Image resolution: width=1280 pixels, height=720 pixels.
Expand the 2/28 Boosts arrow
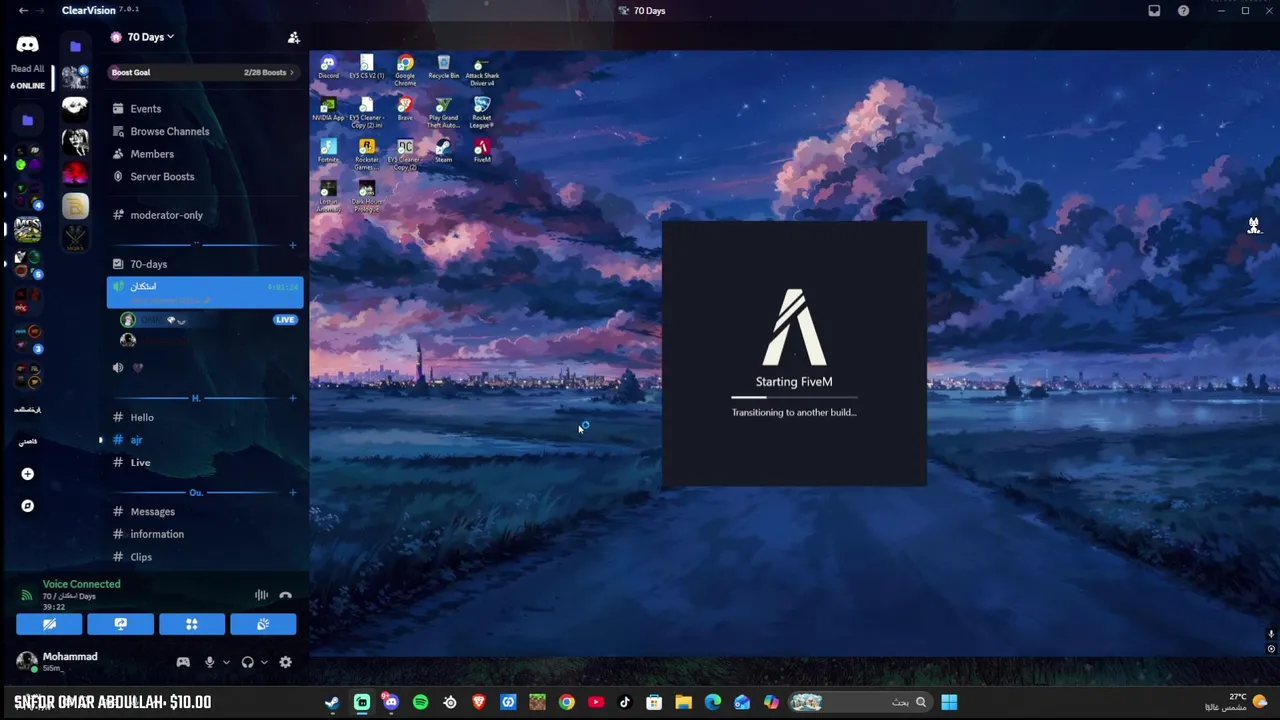(292, 72)
